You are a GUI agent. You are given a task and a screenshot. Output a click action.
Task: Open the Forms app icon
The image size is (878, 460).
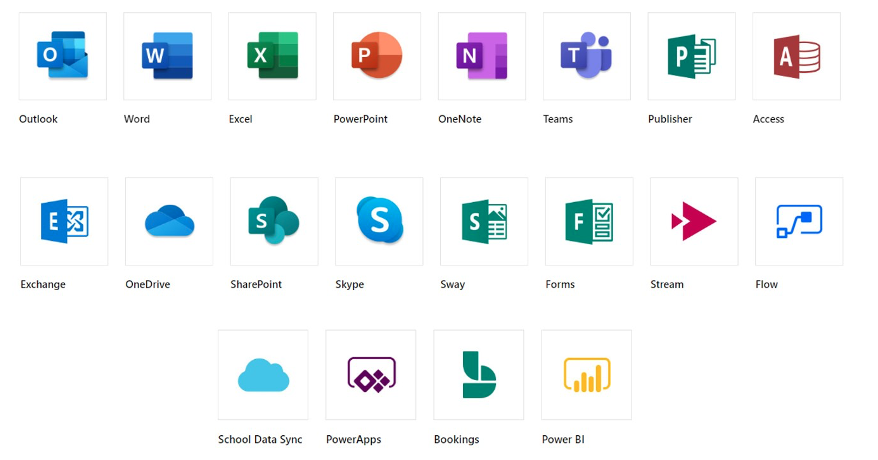pyautogui.click(x=589, y=221)
